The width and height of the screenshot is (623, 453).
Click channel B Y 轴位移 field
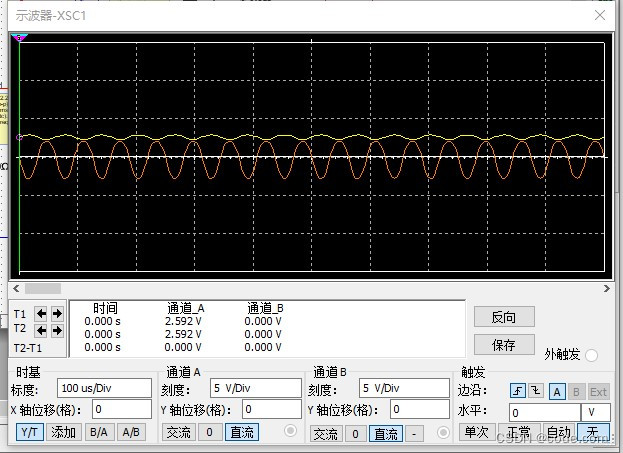(420, 409)
